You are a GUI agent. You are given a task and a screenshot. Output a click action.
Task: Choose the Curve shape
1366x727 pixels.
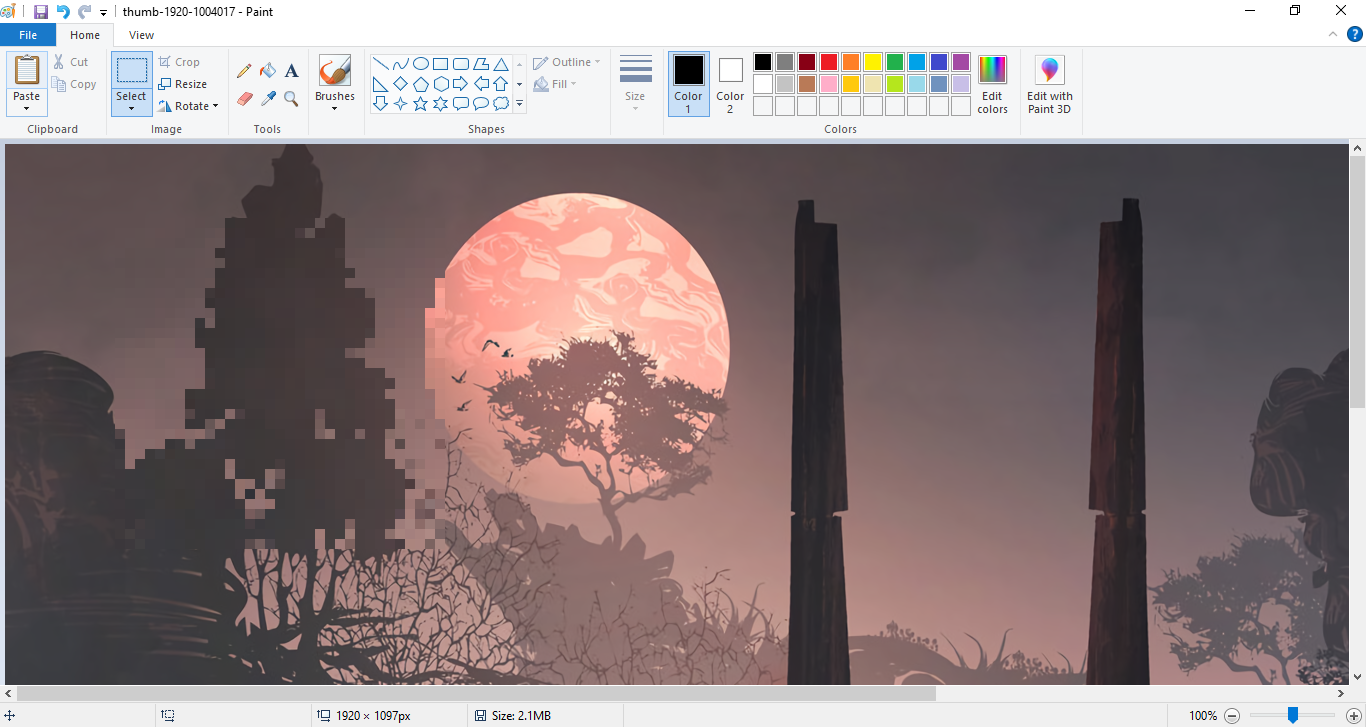pyautogui.click(x=401, y=64)
